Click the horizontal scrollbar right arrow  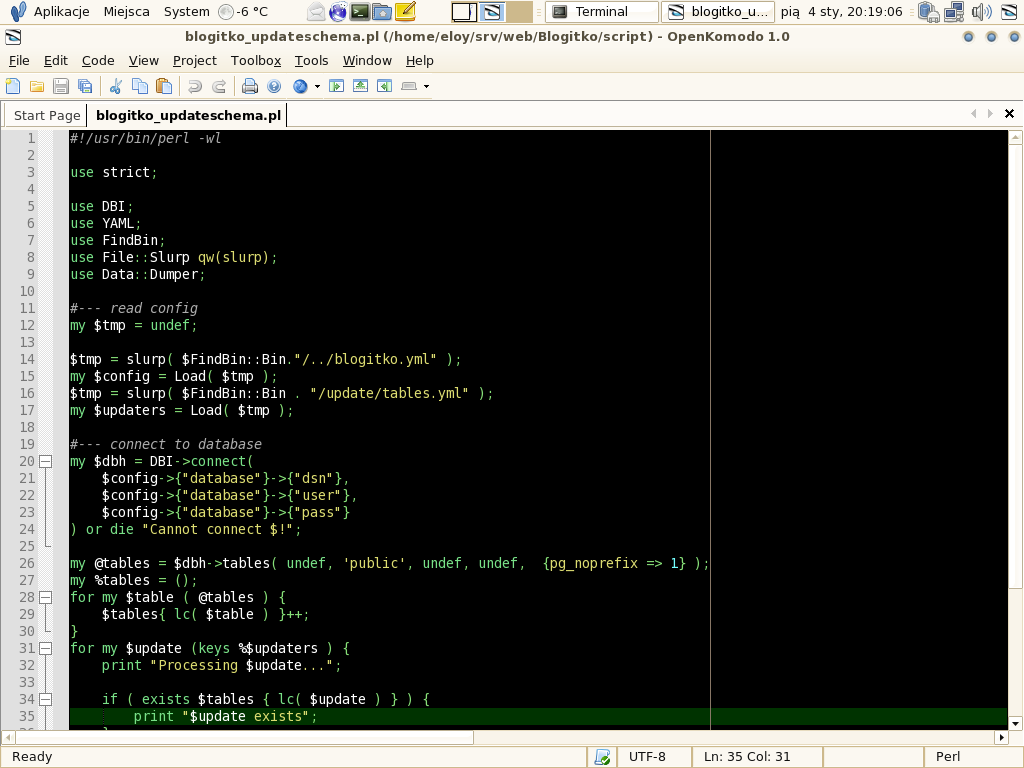point(1001,737)
